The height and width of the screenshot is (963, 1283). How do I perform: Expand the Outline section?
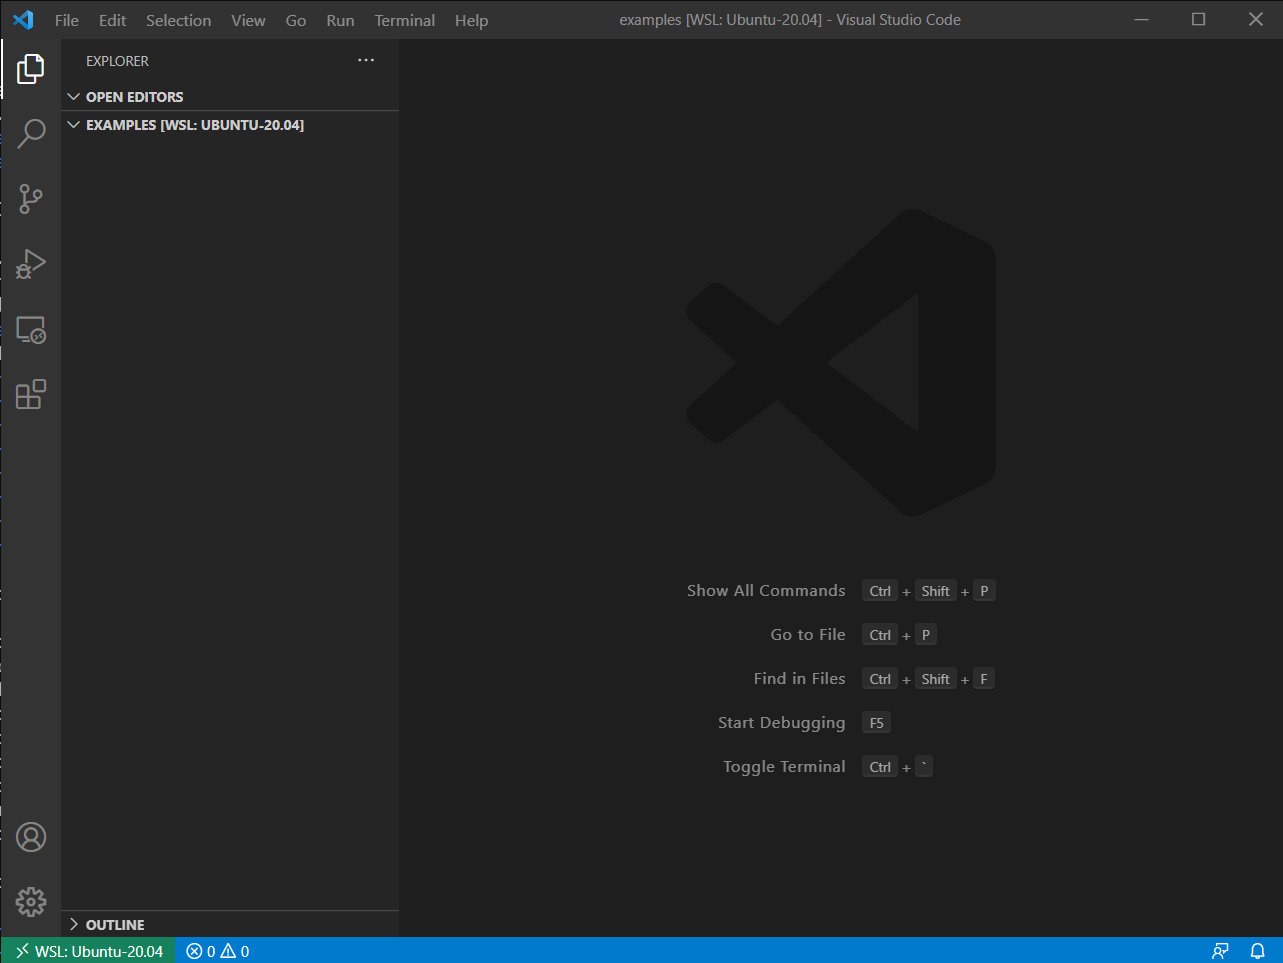pos(230,925)
